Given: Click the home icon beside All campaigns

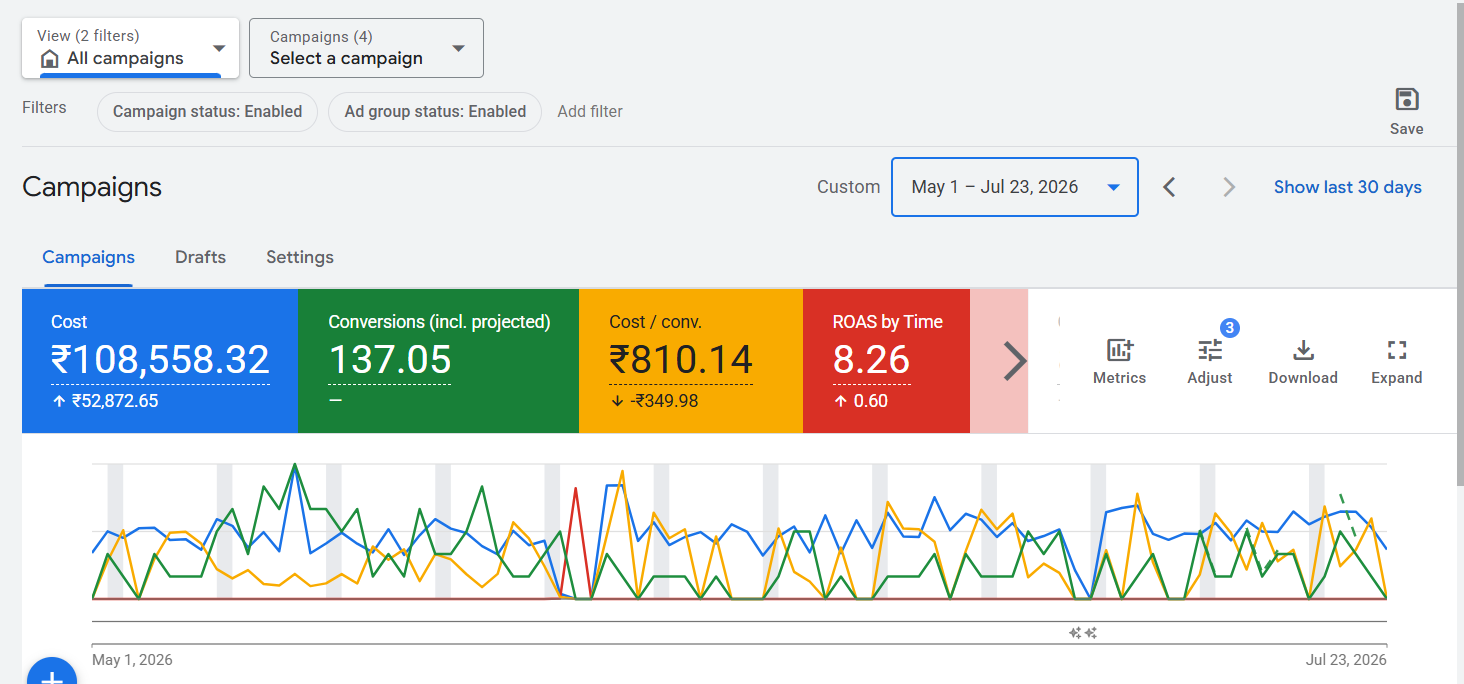Looking at the screenshot, I should point(49,59).
